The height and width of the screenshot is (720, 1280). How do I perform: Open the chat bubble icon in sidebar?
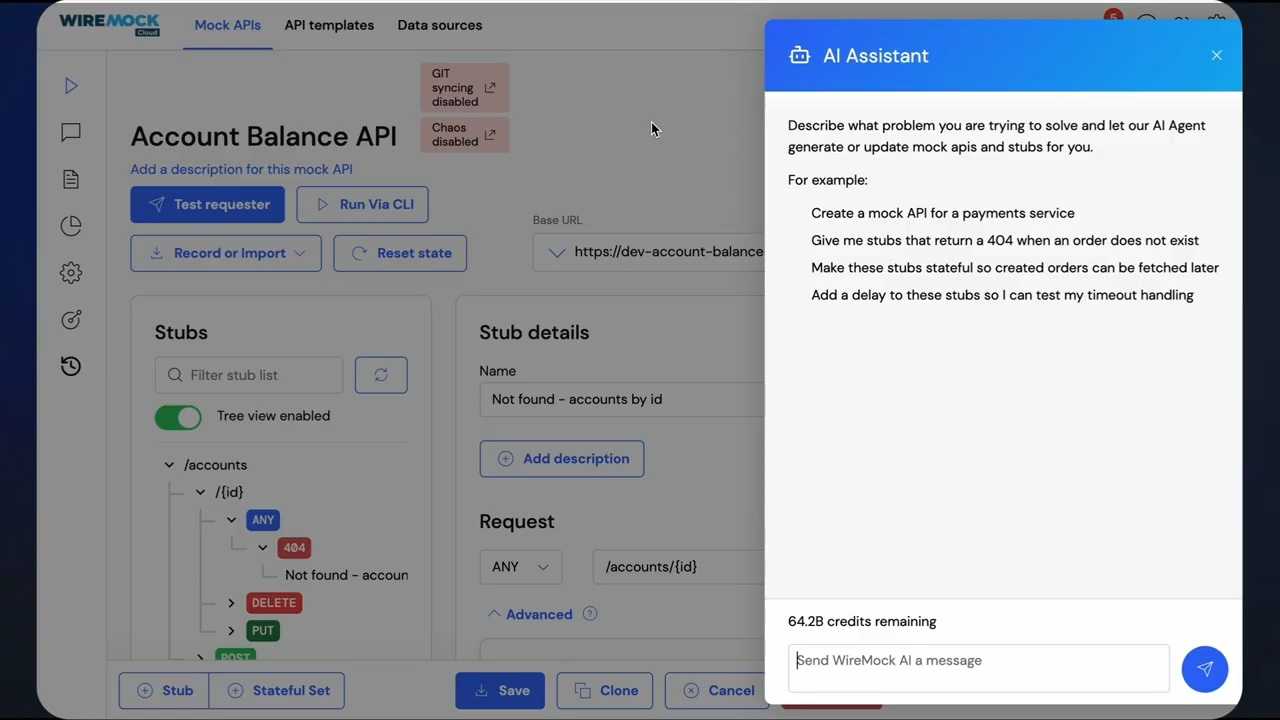click(x=71, y=132)
